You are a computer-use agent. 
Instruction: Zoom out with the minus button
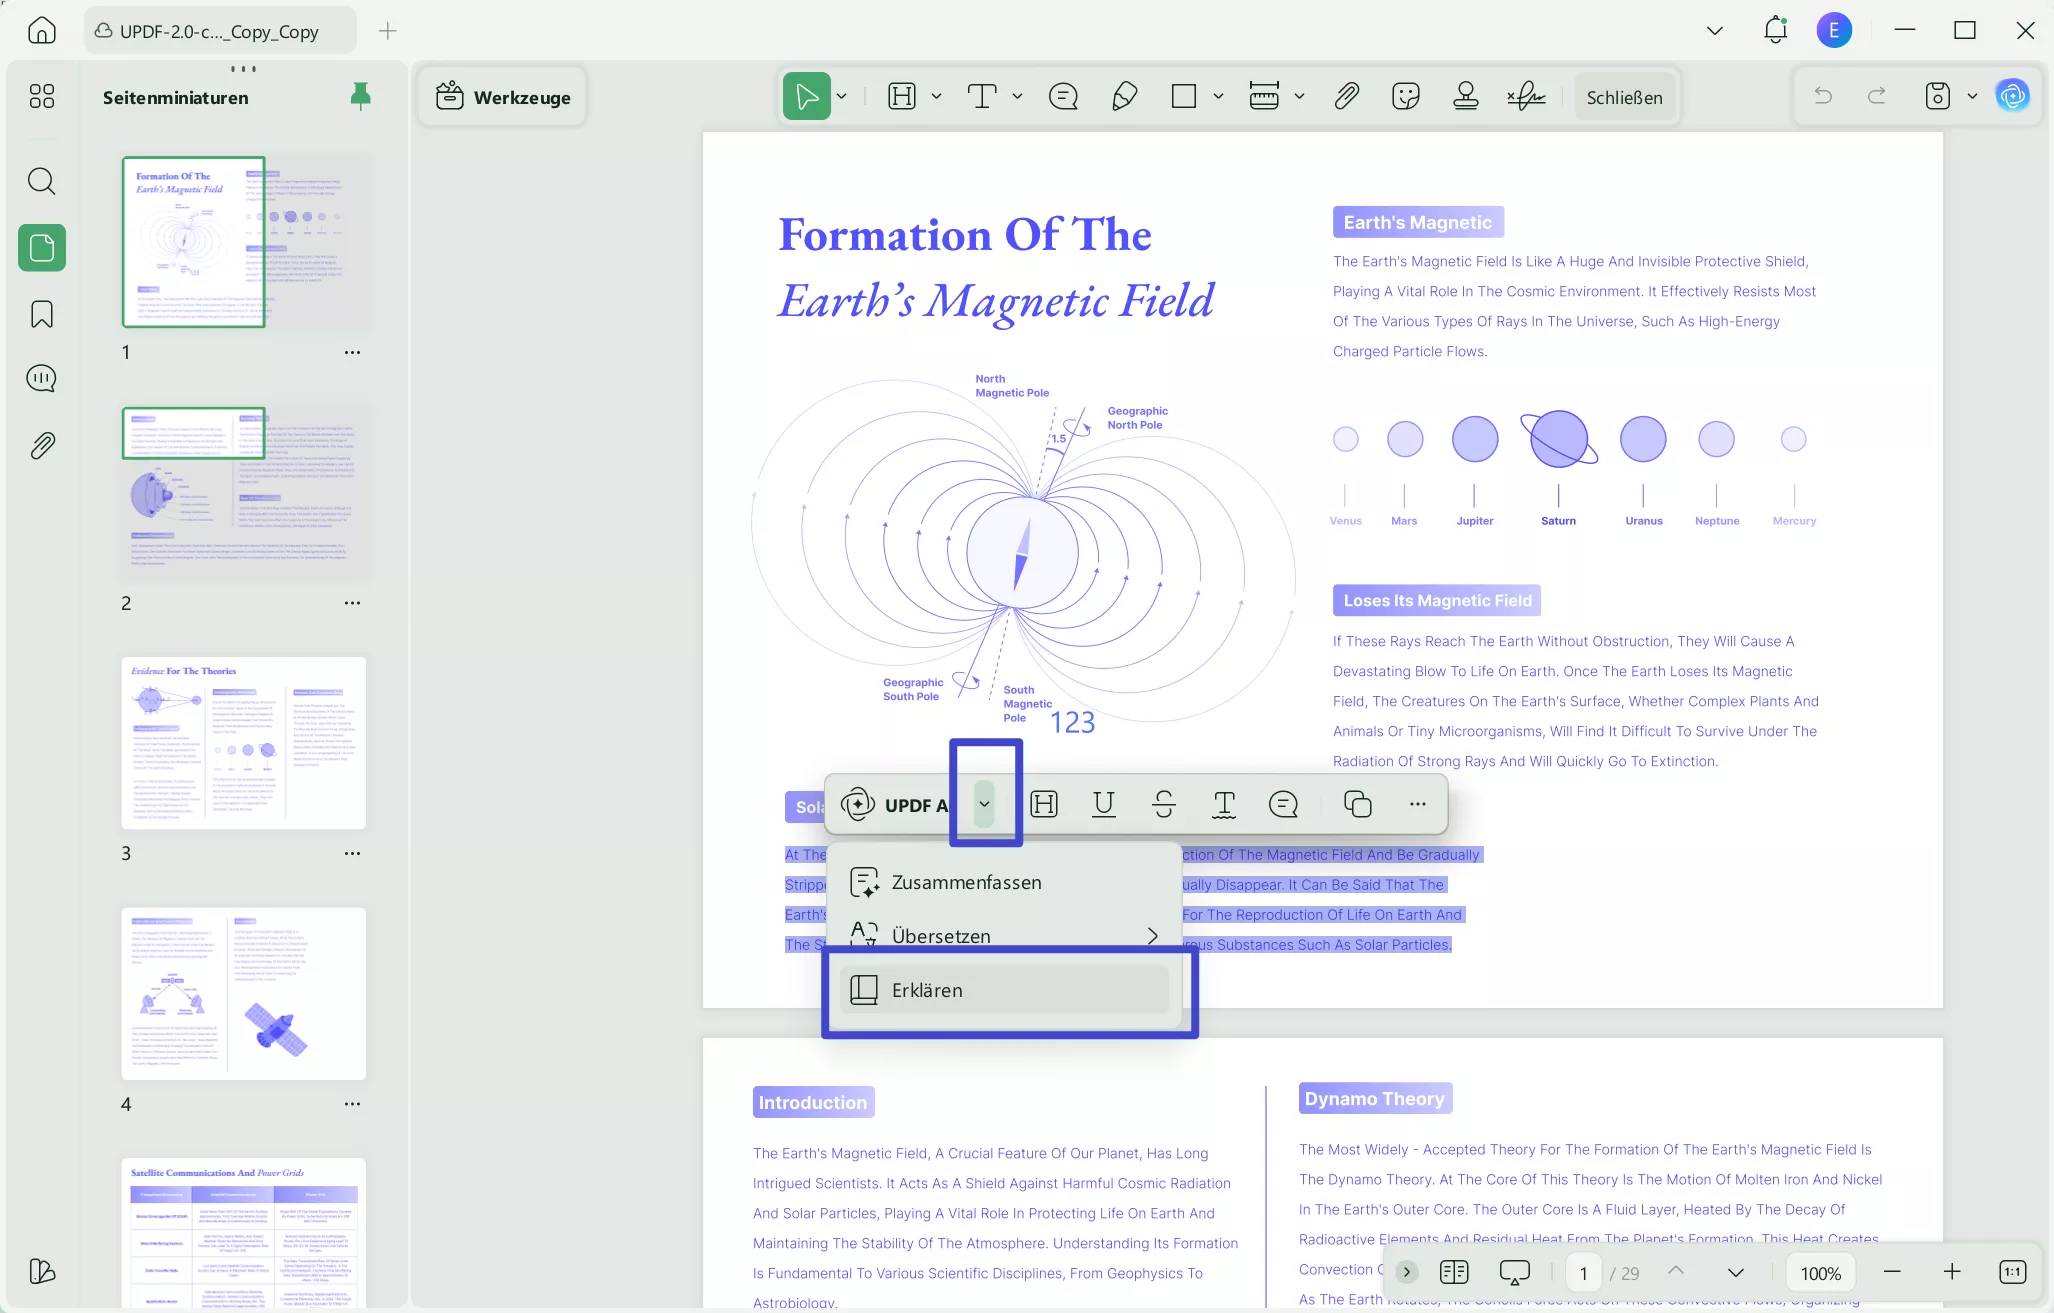1891,1272
